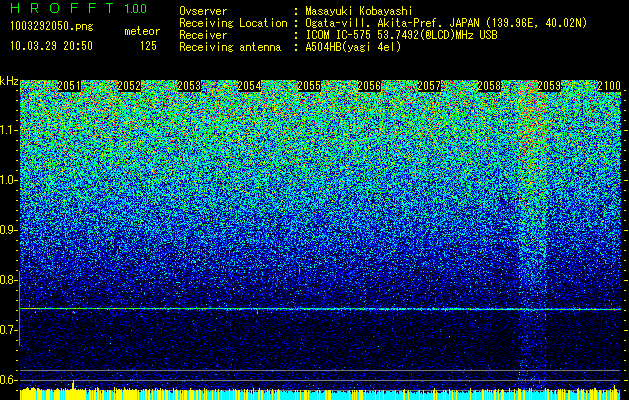Image resolution: width=629 pixels, height=400 pixels.
Task: Click the 1.0 frequency axis label
Action: 9,180
